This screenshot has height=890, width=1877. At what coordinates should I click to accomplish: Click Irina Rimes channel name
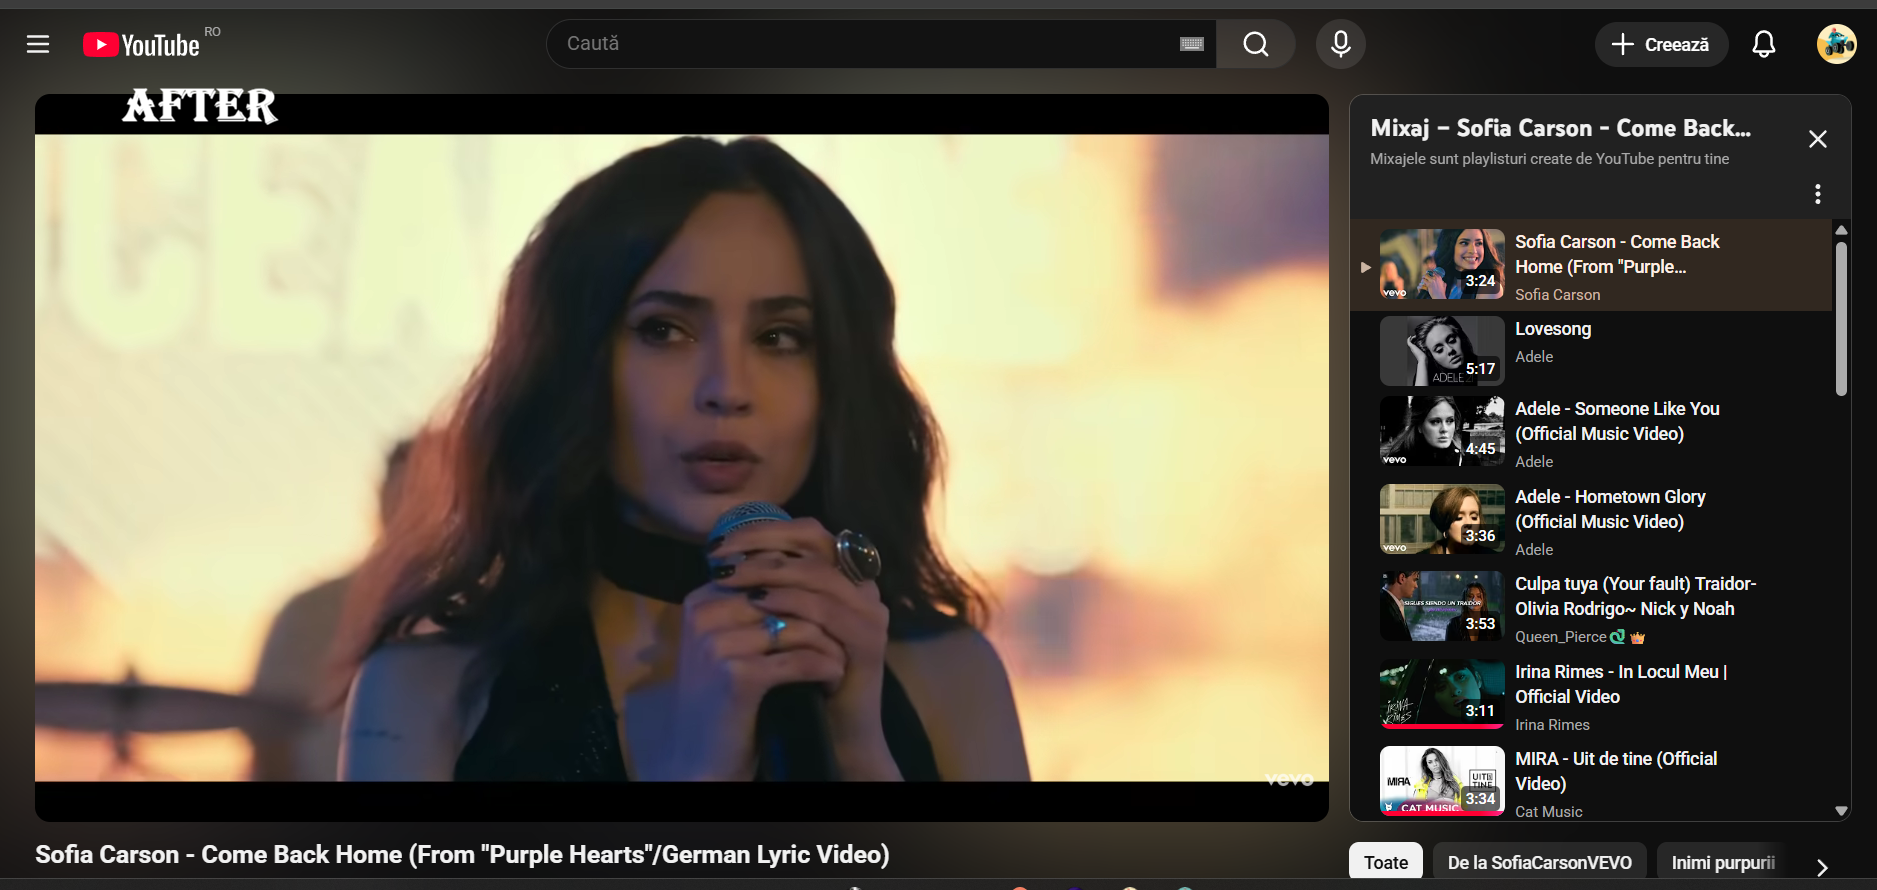click(1552, 725)
